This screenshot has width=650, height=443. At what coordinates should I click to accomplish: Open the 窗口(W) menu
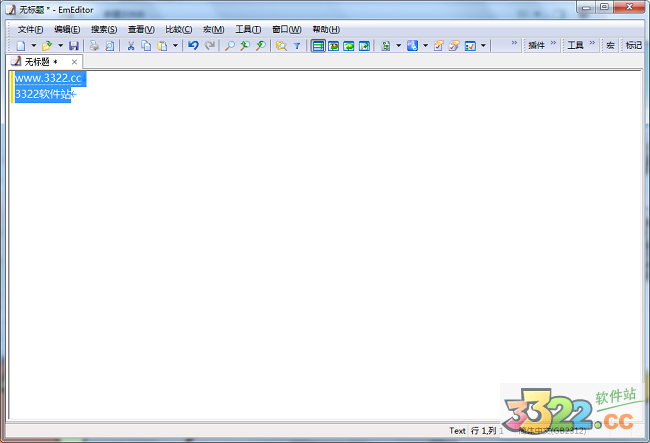pos(286,29)
